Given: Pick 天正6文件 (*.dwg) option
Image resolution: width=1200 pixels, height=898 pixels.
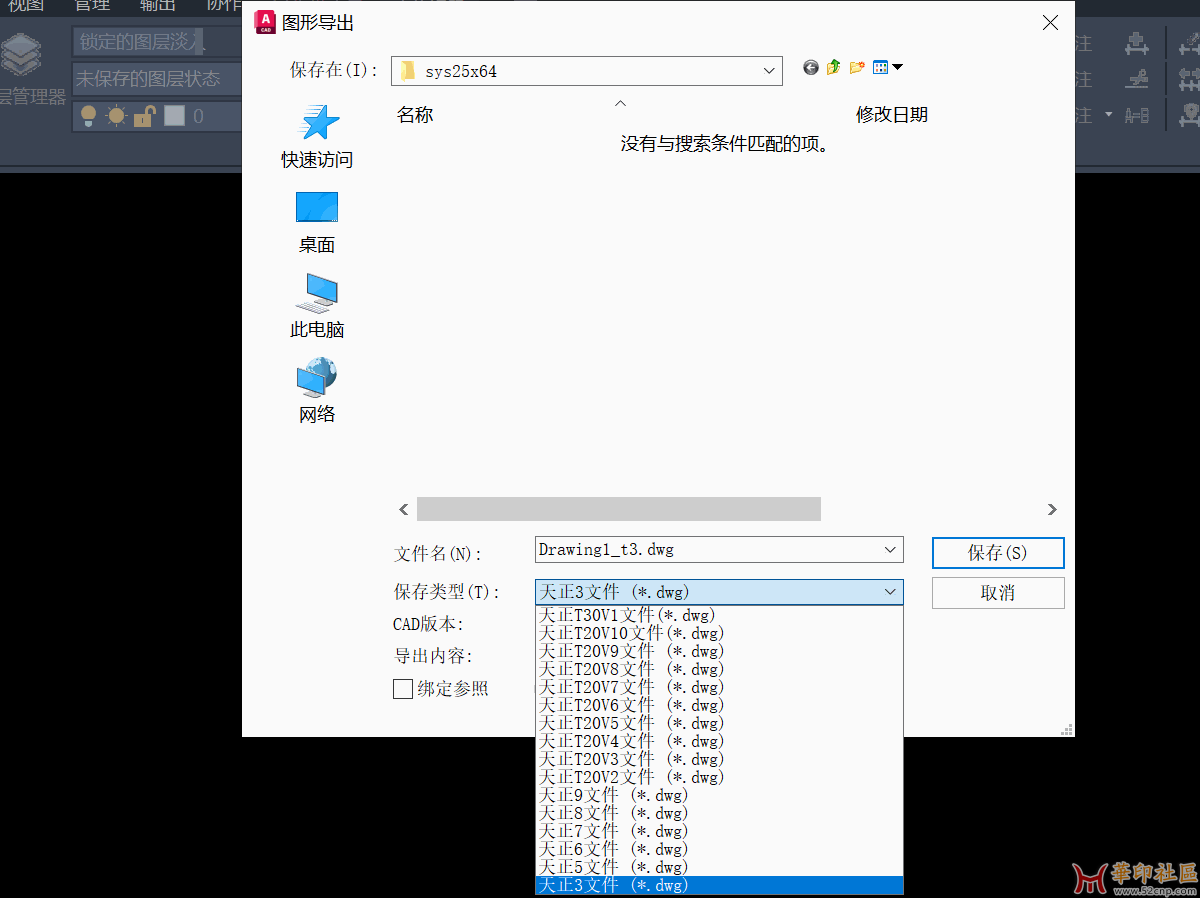Looking at the screenshot, I should click(719, 849).
